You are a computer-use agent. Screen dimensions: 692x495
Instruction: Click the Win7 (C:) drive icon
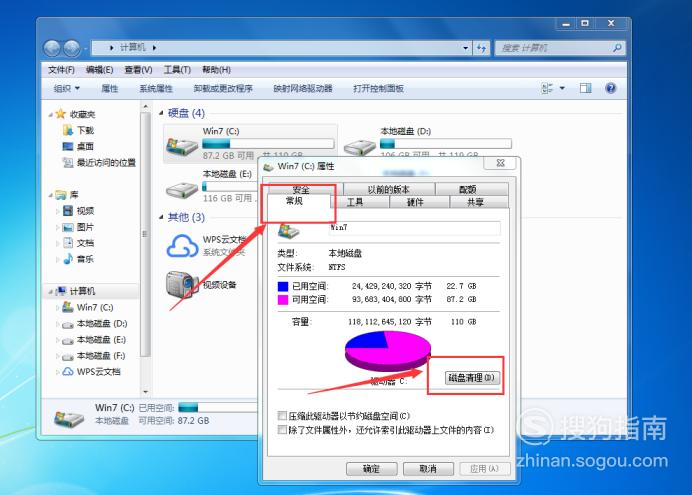pos(182,144)
